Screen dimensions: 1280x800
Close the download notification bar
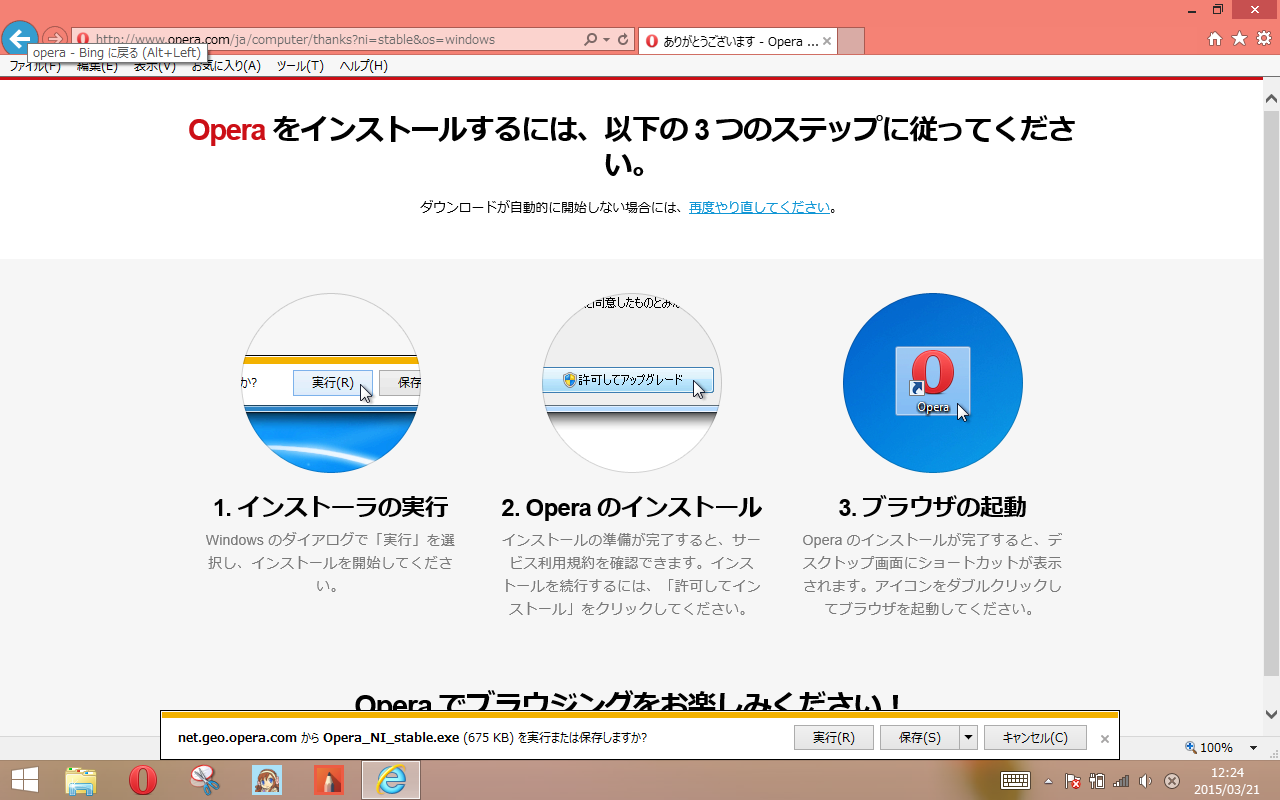[1105, 739]
